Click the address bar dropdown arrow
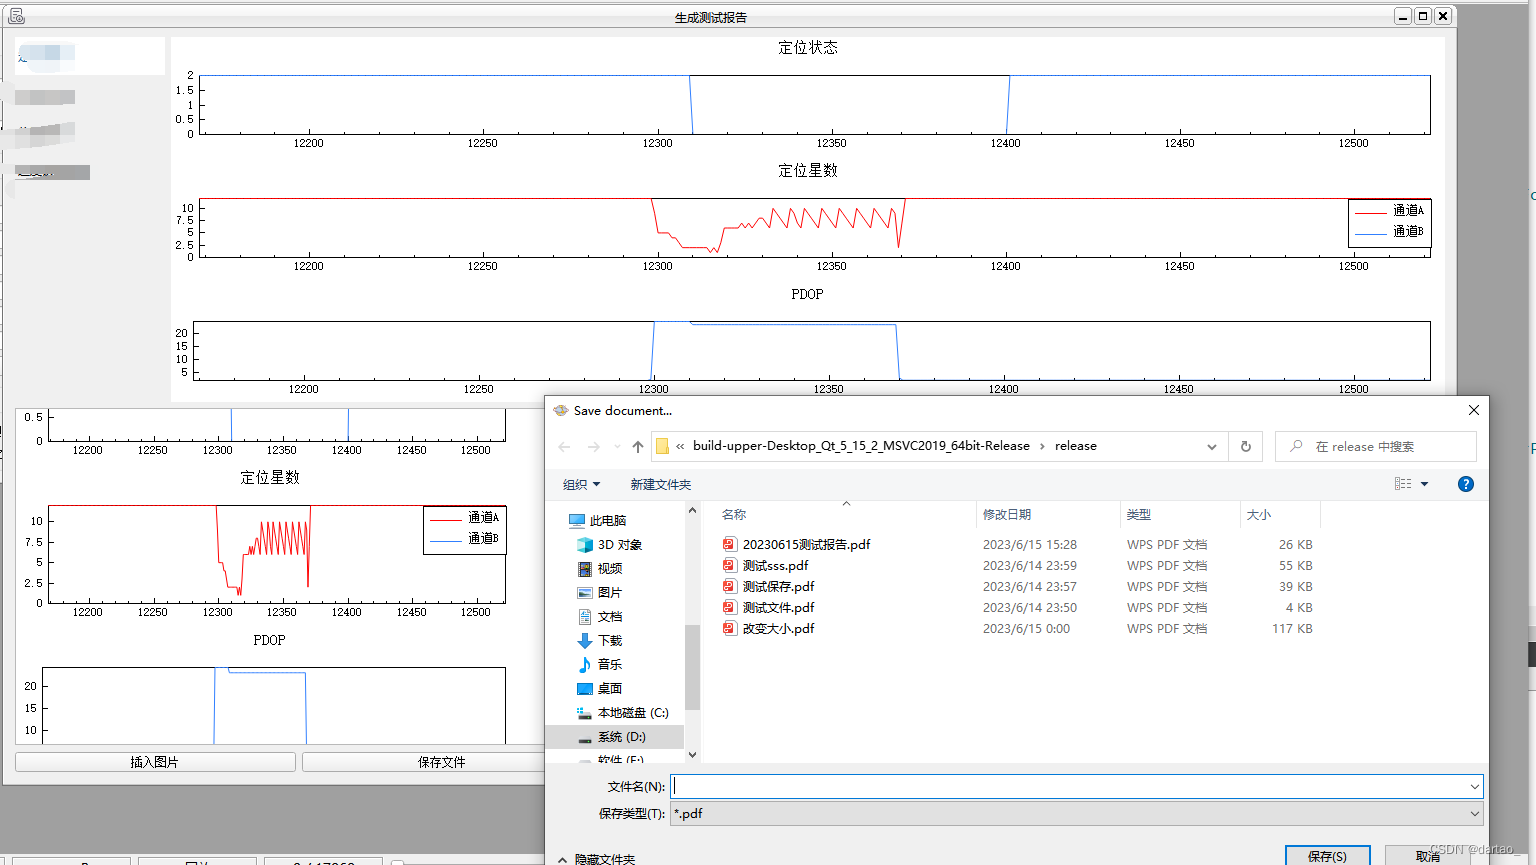Viewport: 1536px width, 865px height. click(x=1211, y=446)
